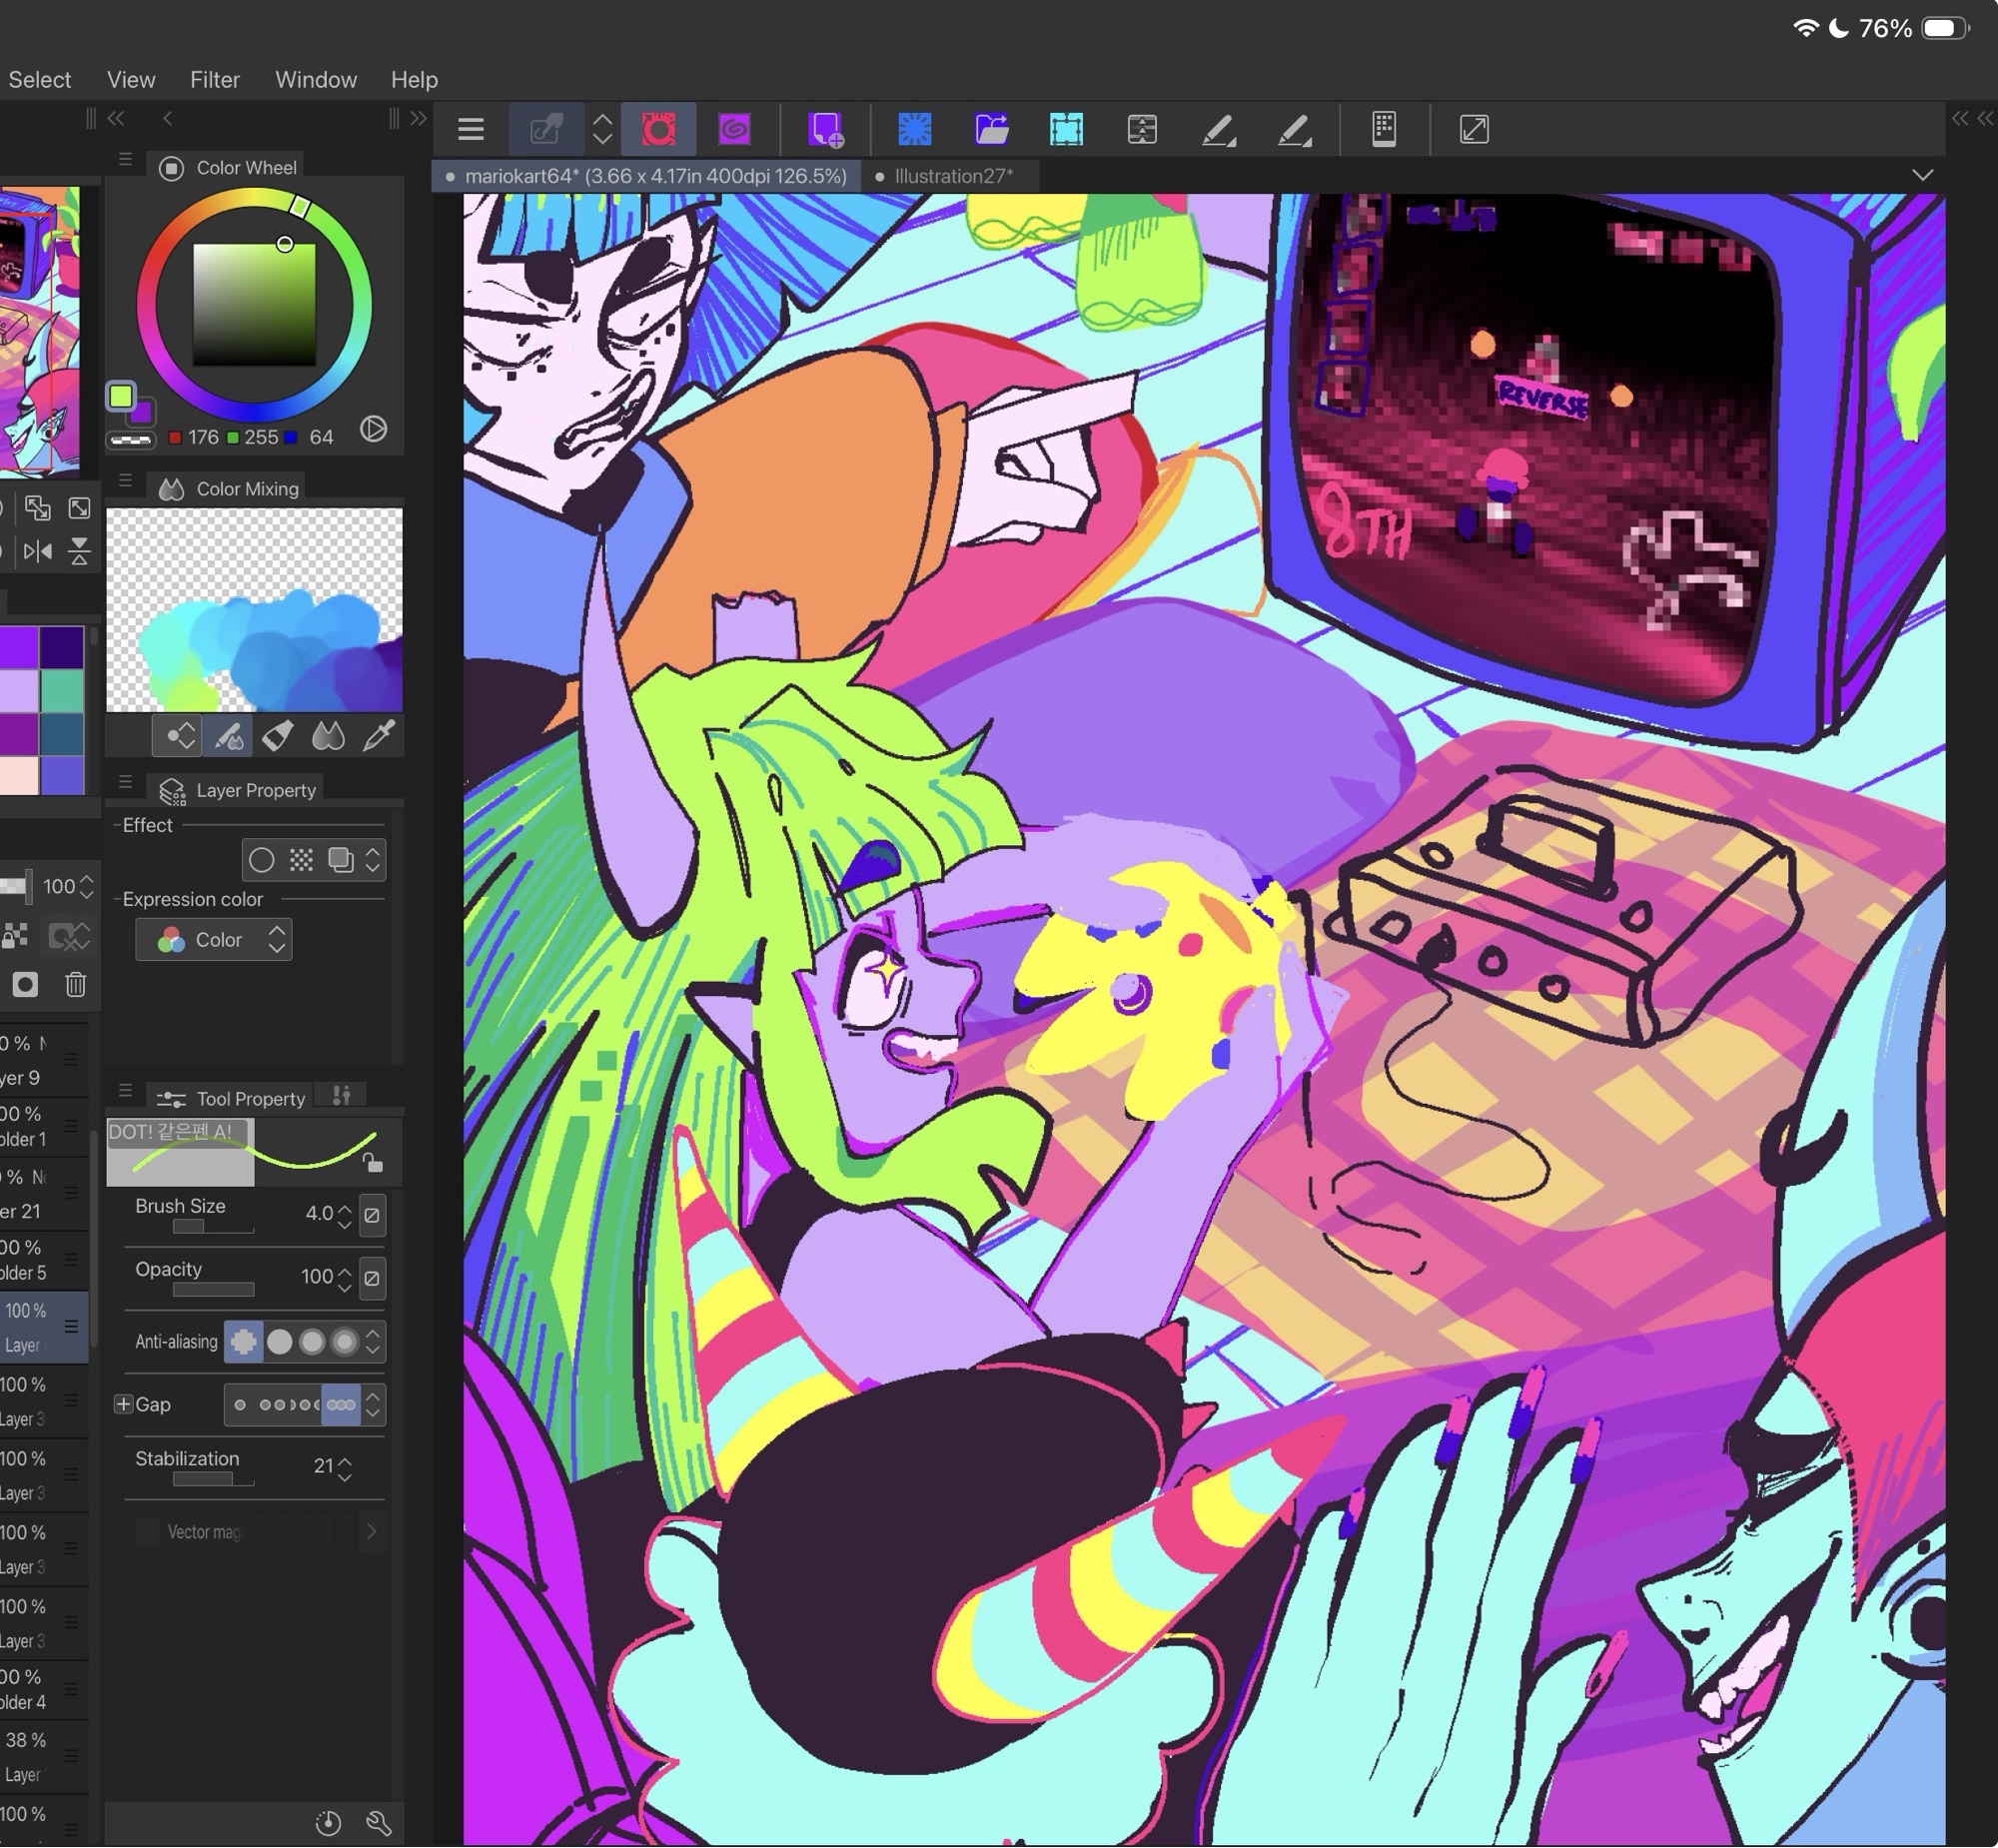Open the canvas tab list chevron
This screenshot has width=1998, height=1848.
(x=1922, y=176)
